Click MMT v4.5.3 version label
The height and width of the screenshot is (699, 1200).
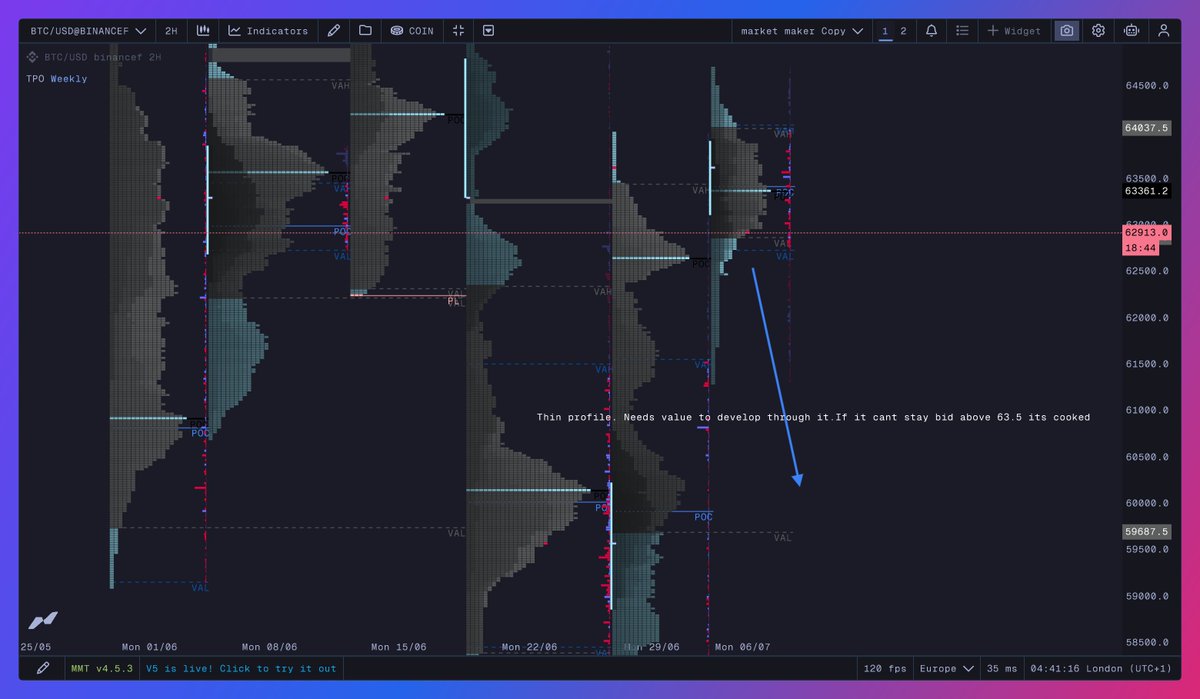click(103, 668)
